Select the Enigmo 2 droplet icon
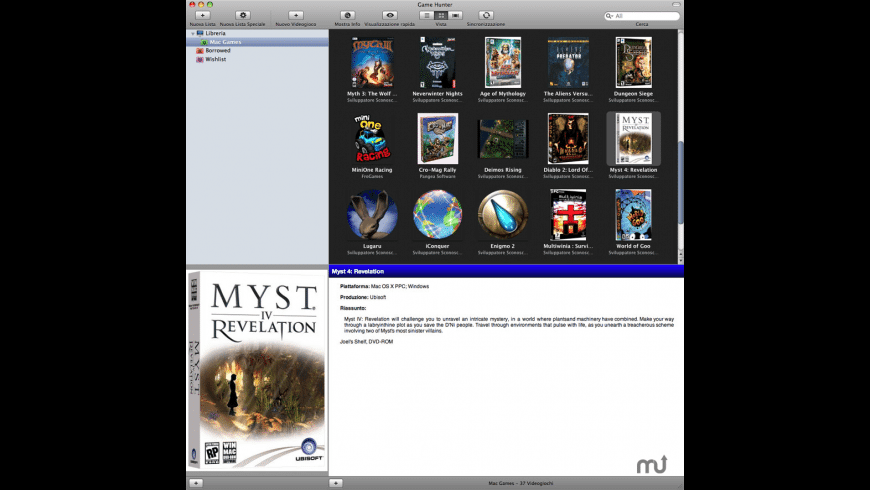The width and height of the screenshot is (870, 490). pyautogui.click(x=503, y=215)
